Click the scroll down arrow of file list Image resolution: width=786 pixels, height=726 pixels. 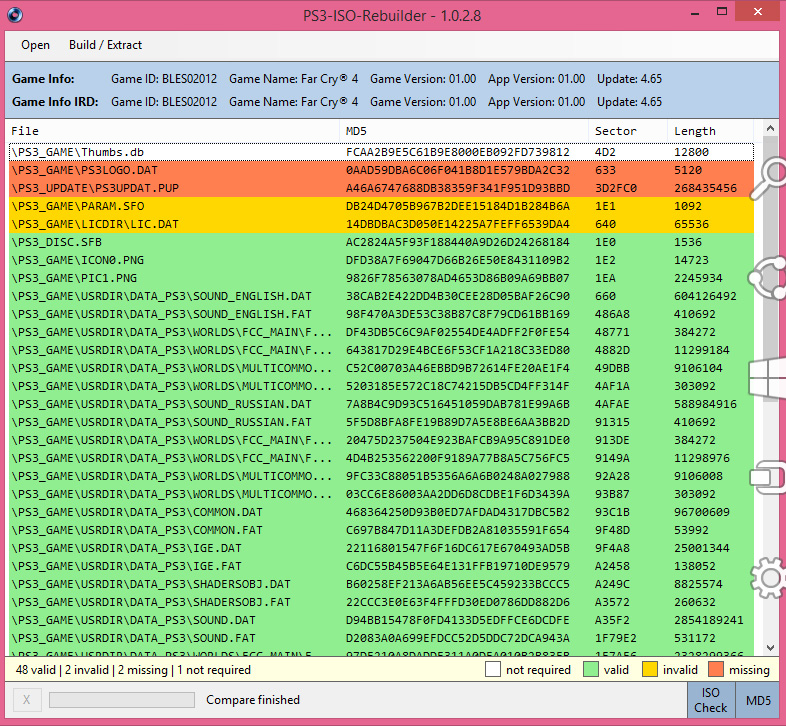770,647
